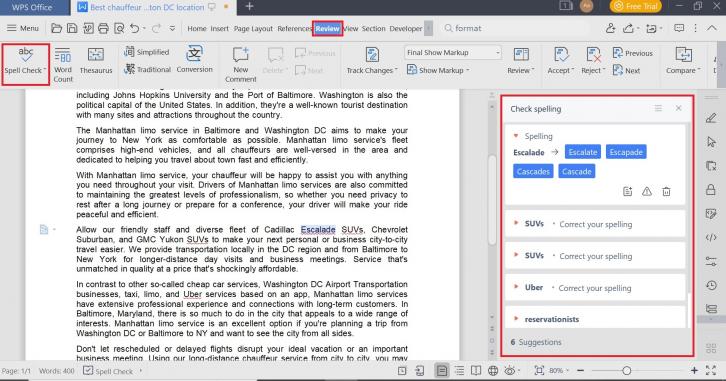Close the Check spelling panel

pyautogui.click(x=678, y=108)
